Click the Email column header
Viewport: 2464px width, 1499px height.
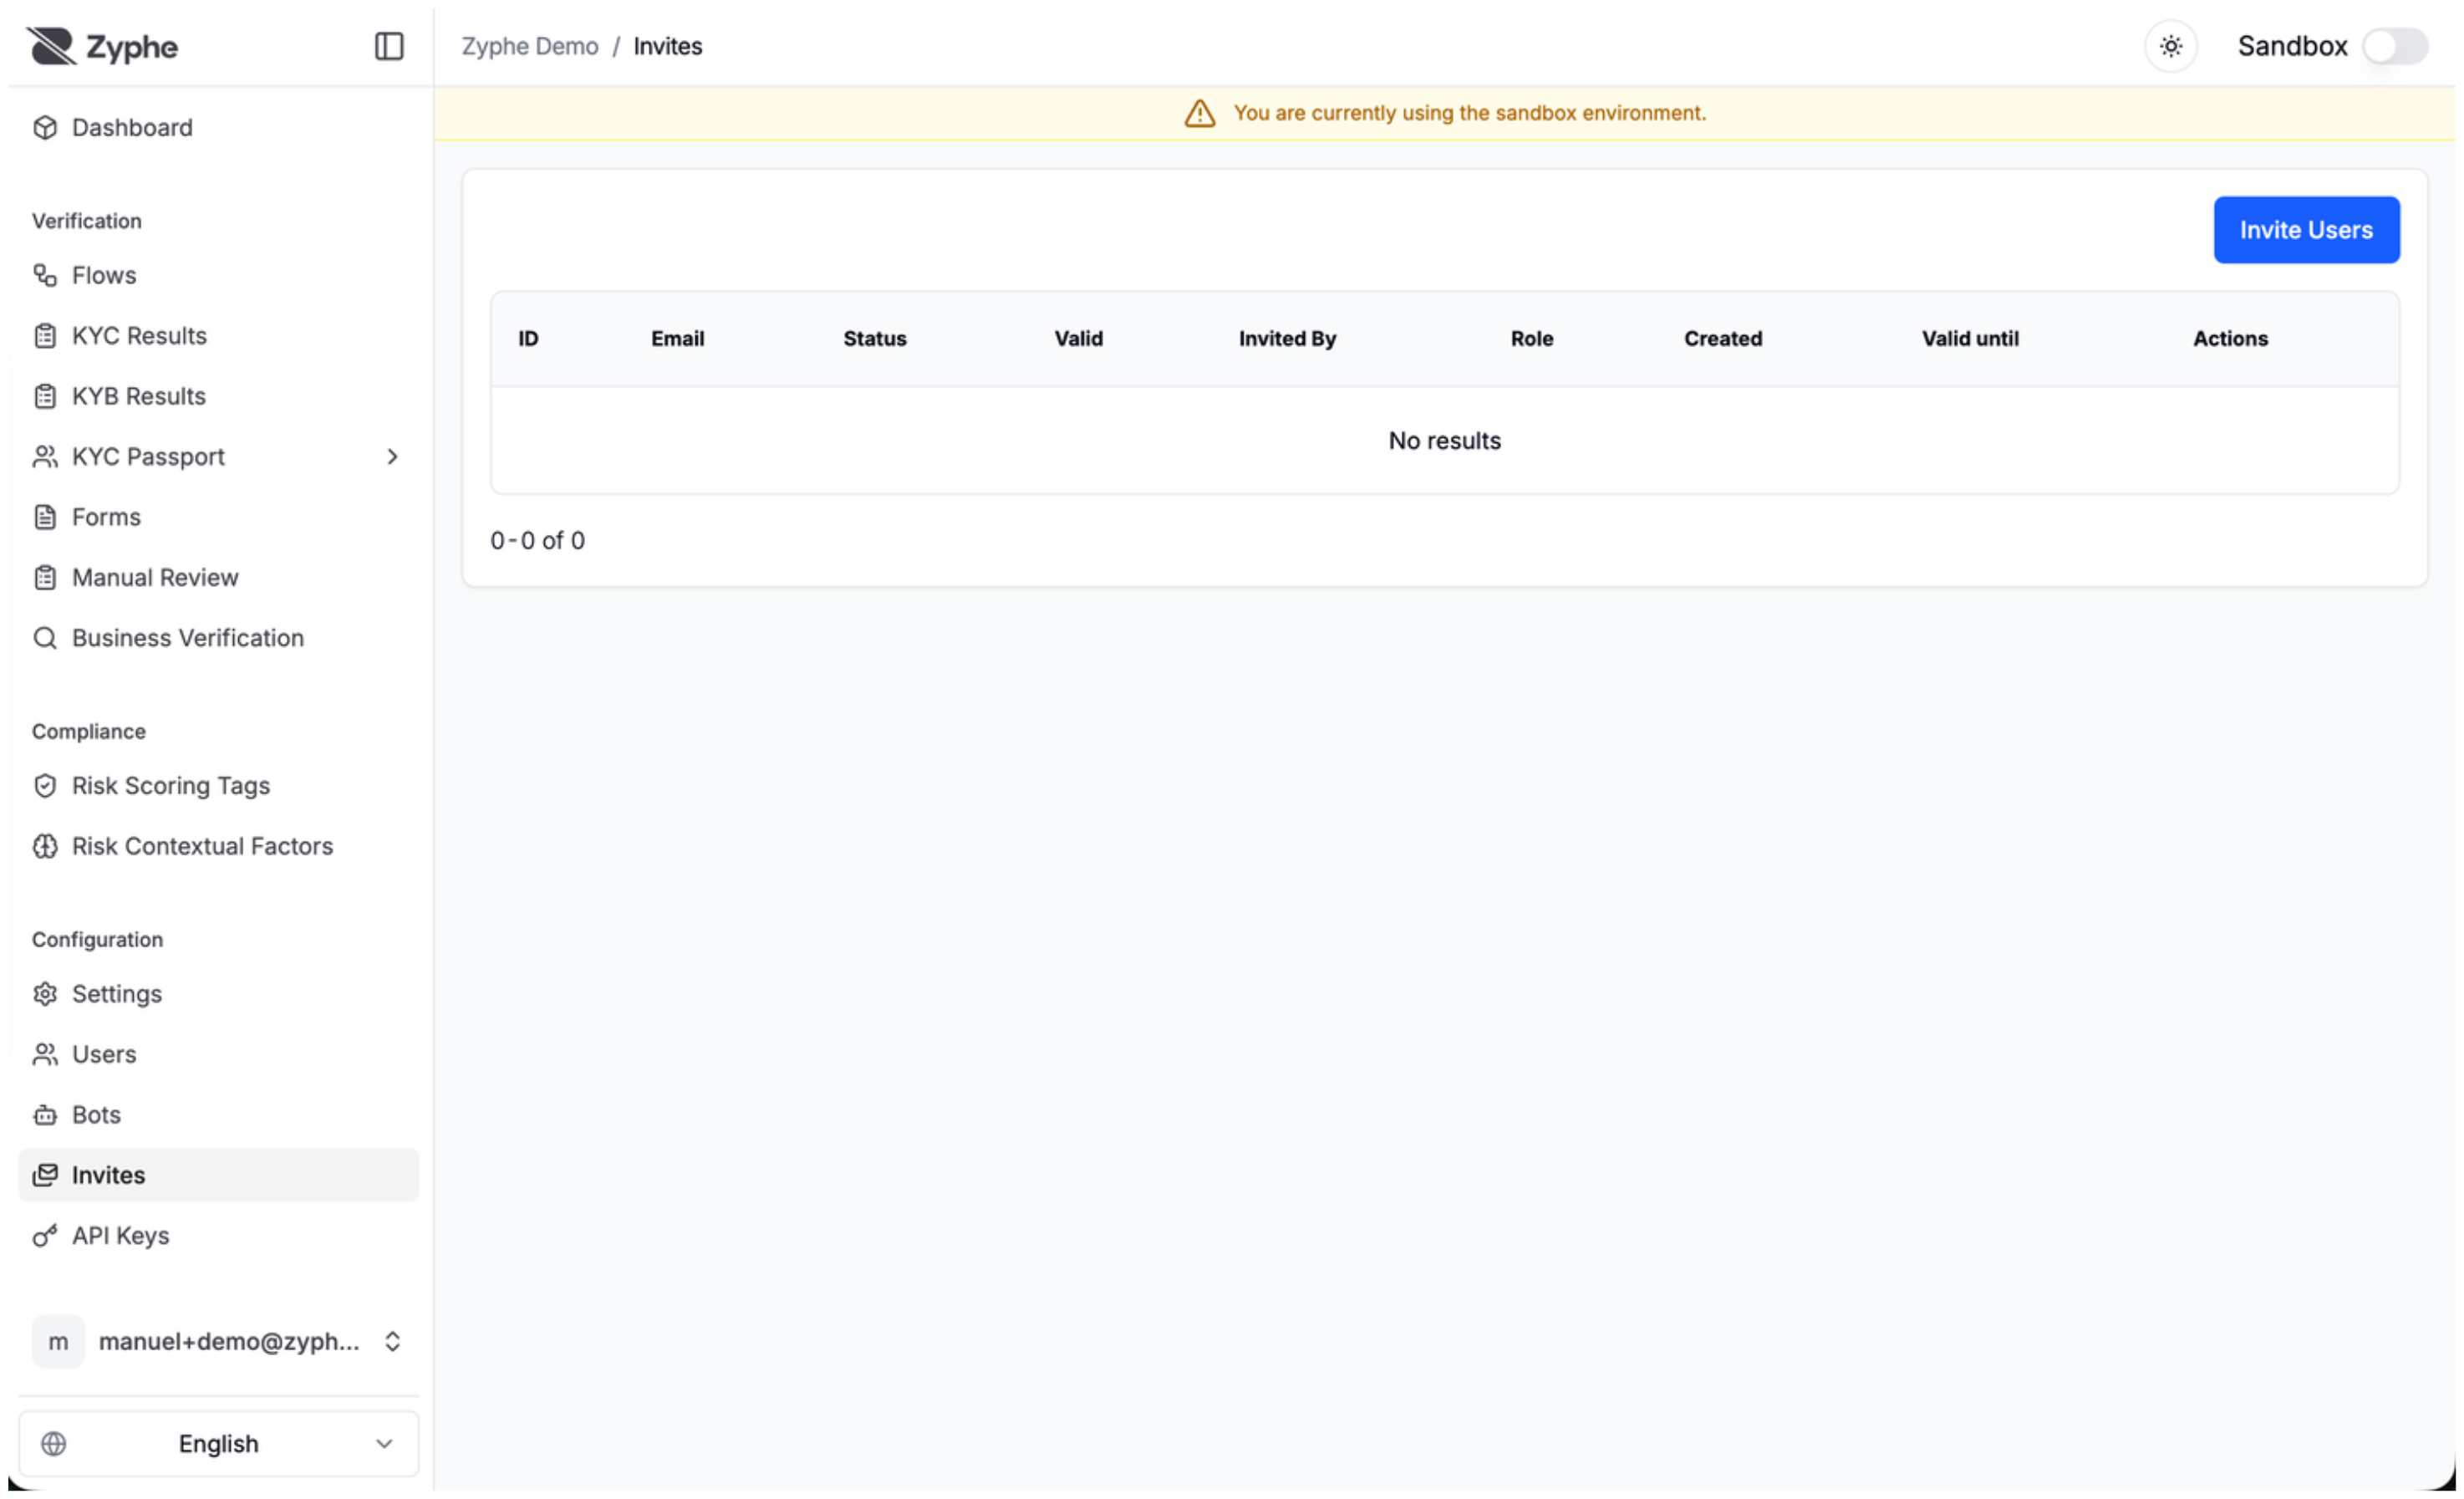[x=677, y=339]
